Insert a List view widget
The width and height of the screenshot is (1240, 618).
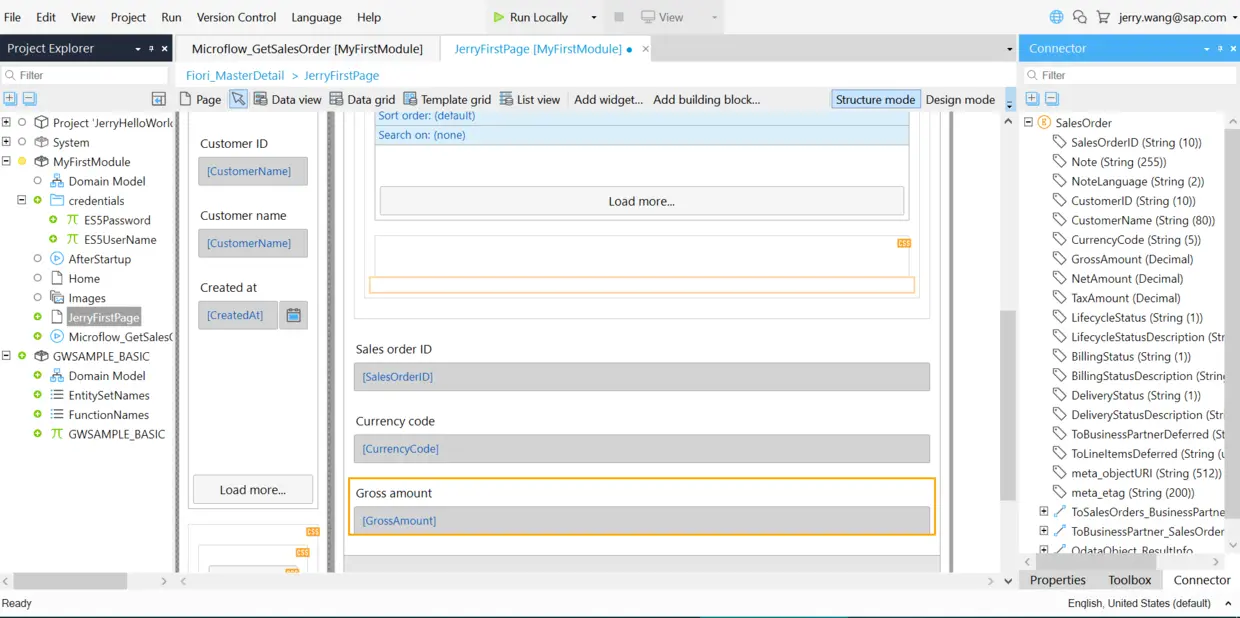[529, 99]
